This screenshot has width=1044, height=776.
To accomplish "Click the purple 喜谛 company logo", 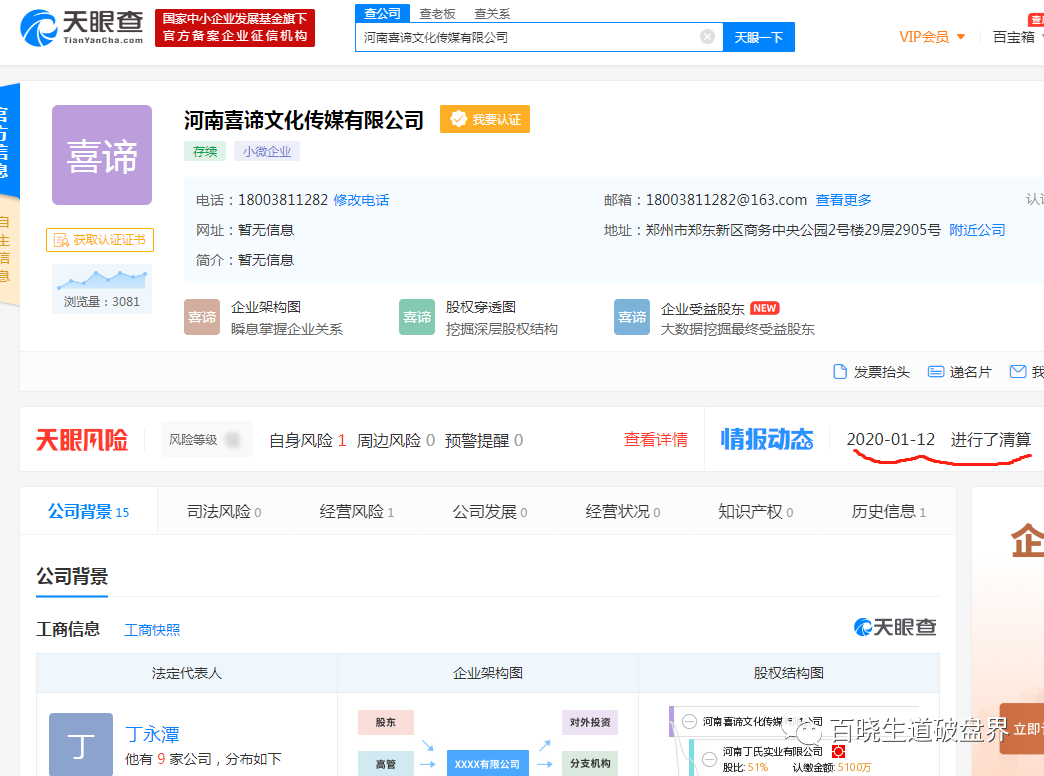I will coord(102,155).
